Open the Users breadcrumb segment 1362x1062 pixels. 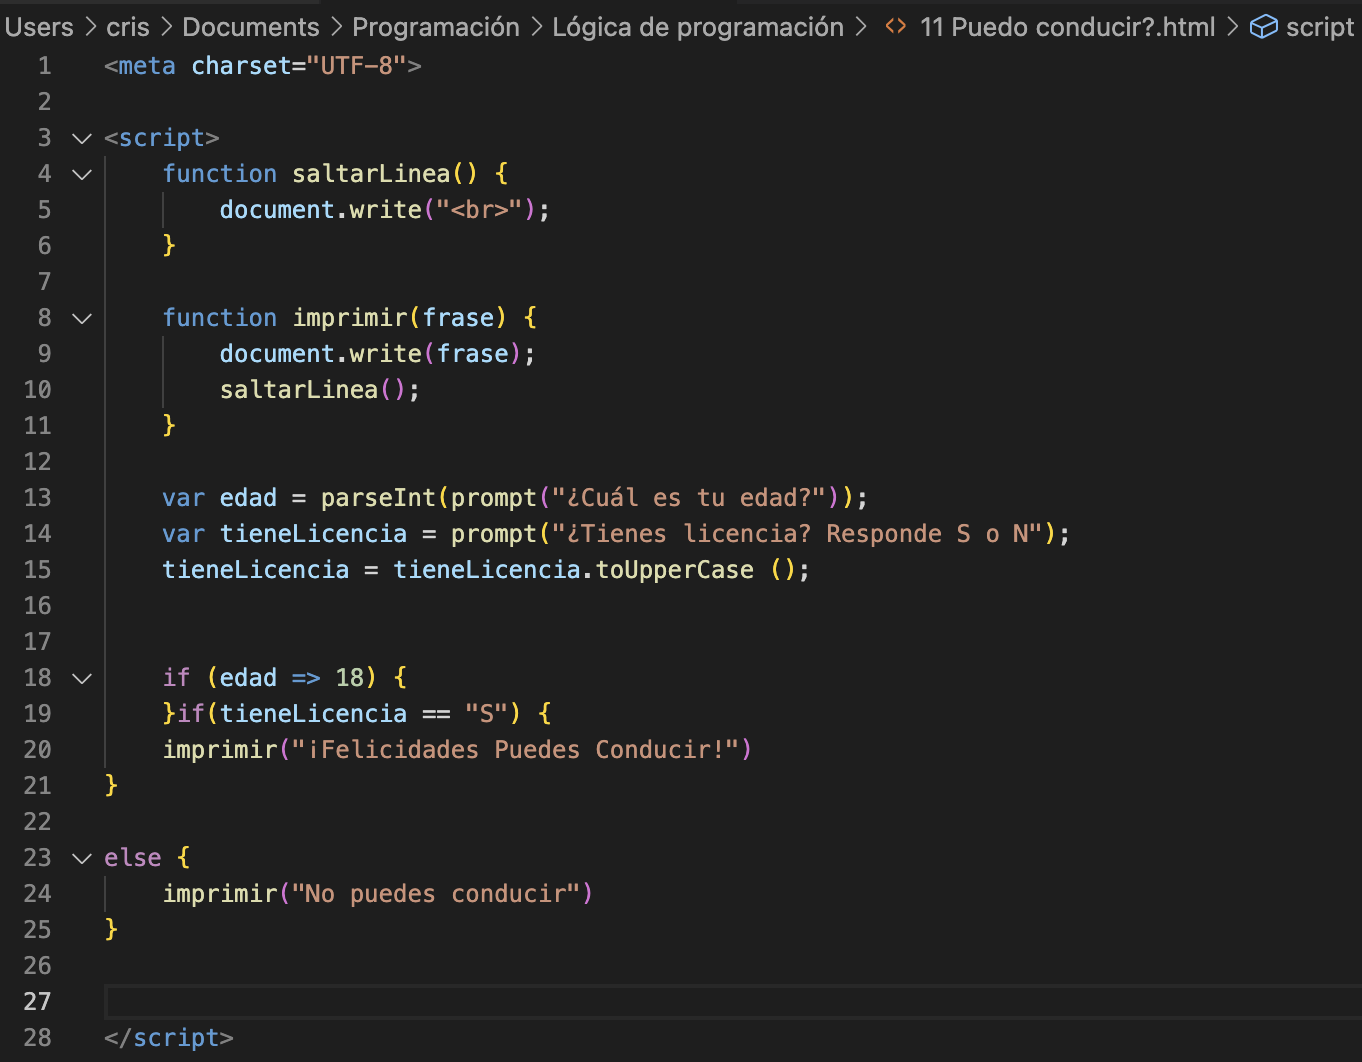pos(38,27)
